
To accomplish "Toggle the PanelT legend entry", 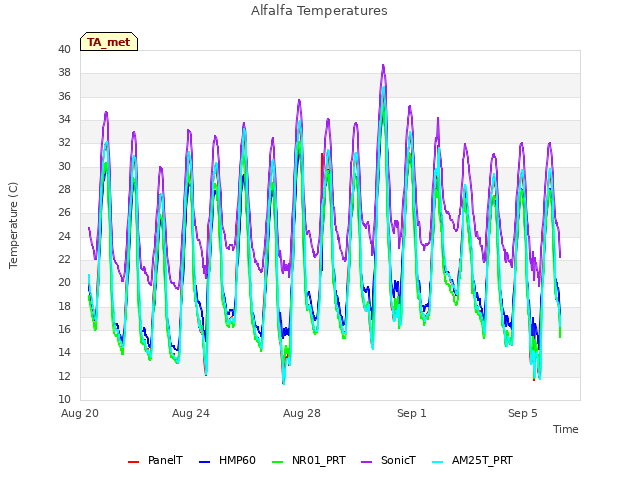I will pyautogui.click(x=155, y=460).
